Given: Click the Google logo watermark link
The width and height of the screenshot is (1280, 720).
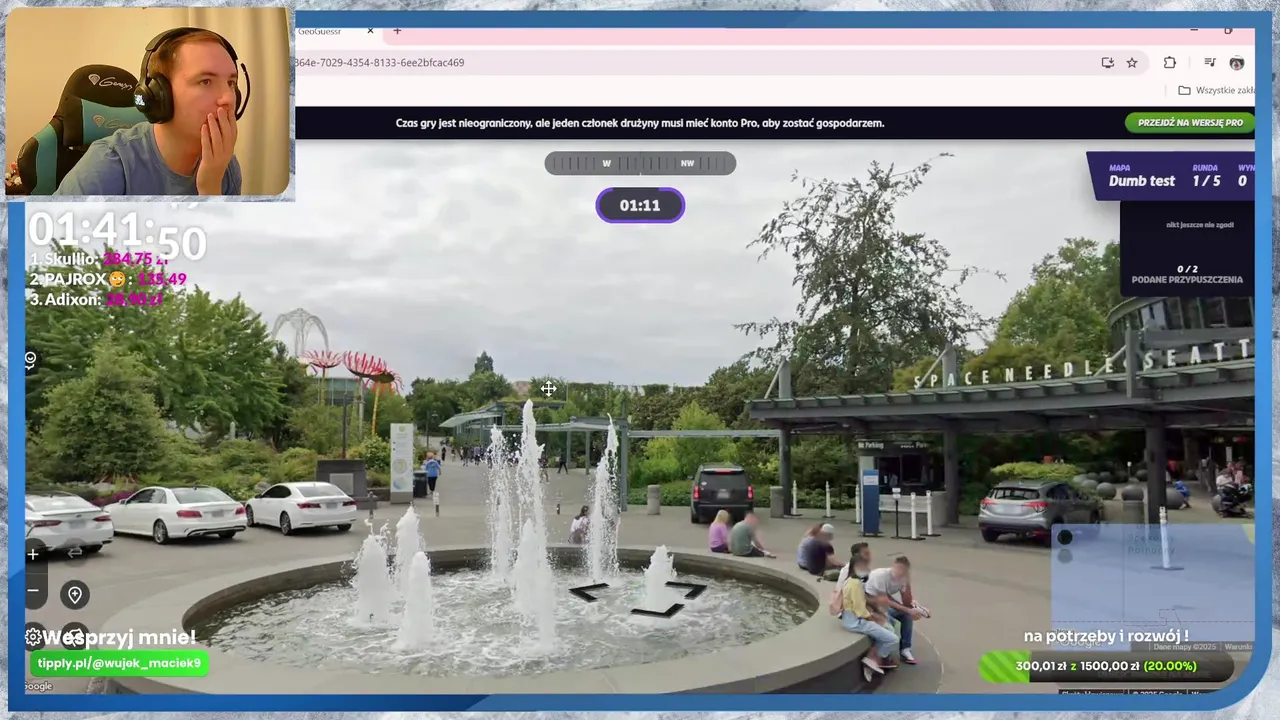Looking at the screenshot, I should point(39,686).
